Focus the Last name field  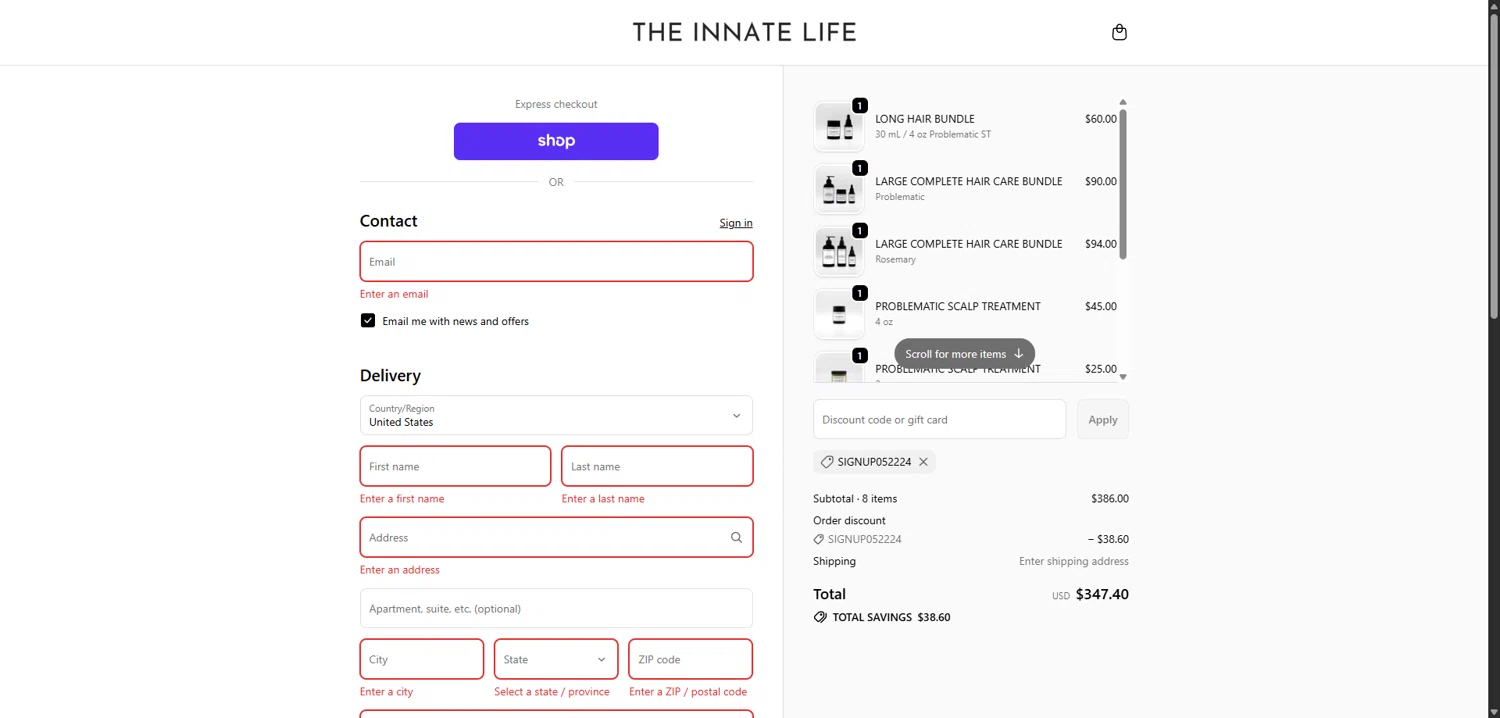tap(657, 466)
